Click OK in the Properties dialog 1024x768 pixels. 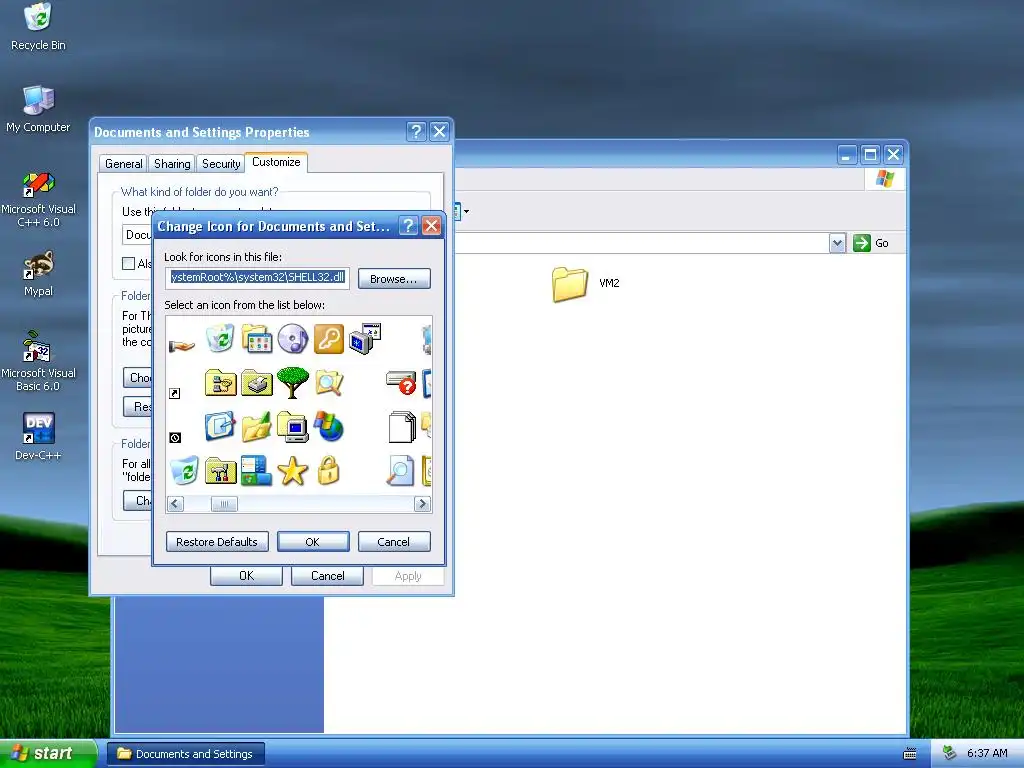246,576
